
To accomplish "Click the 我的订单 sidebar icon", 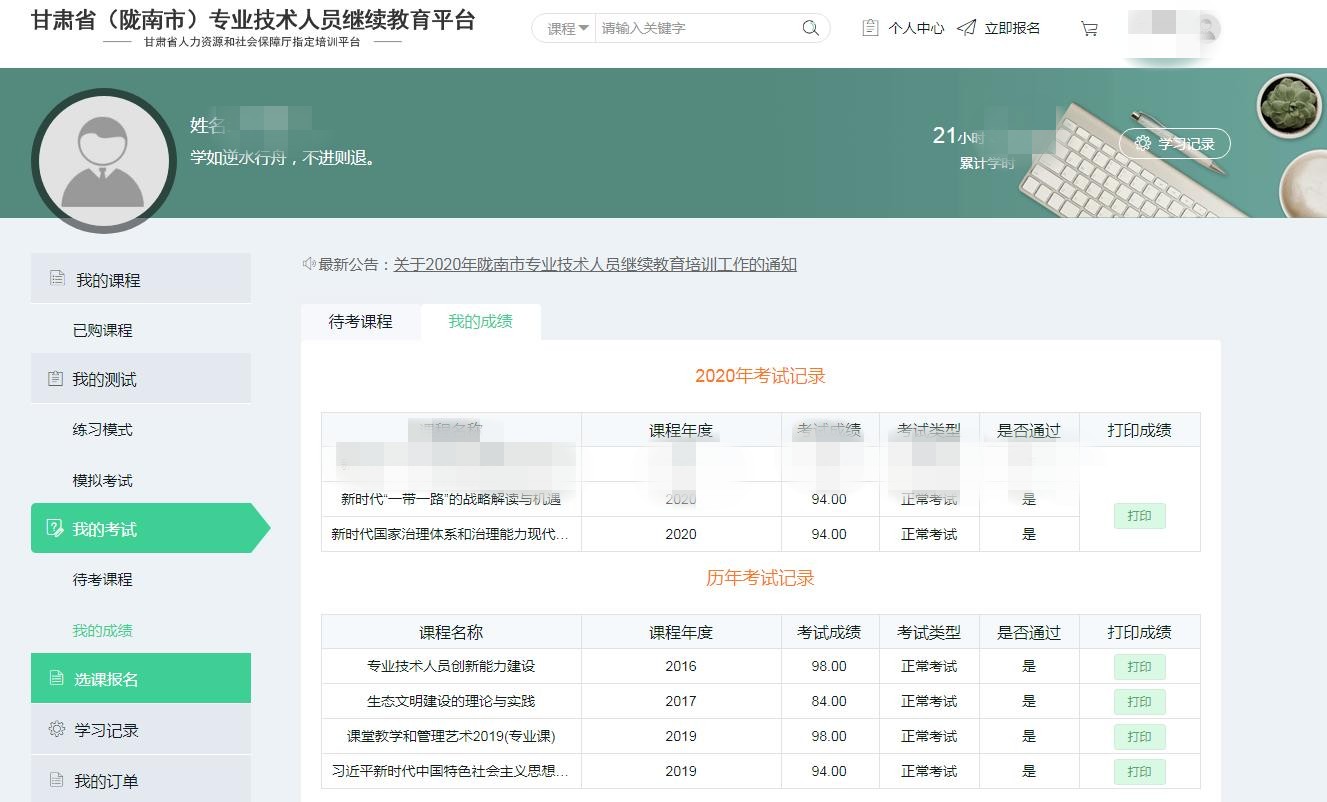I will click(57, 780).
